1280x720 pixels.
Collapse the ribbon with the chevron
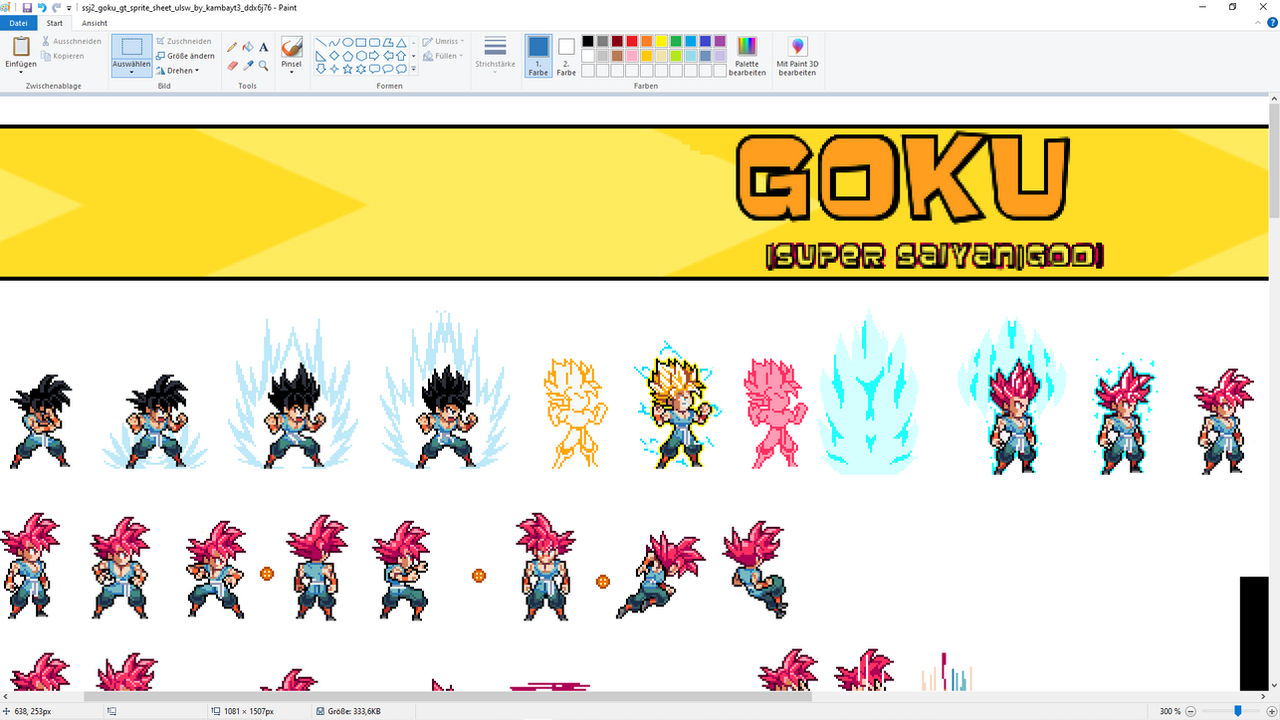pos(1257,23)
